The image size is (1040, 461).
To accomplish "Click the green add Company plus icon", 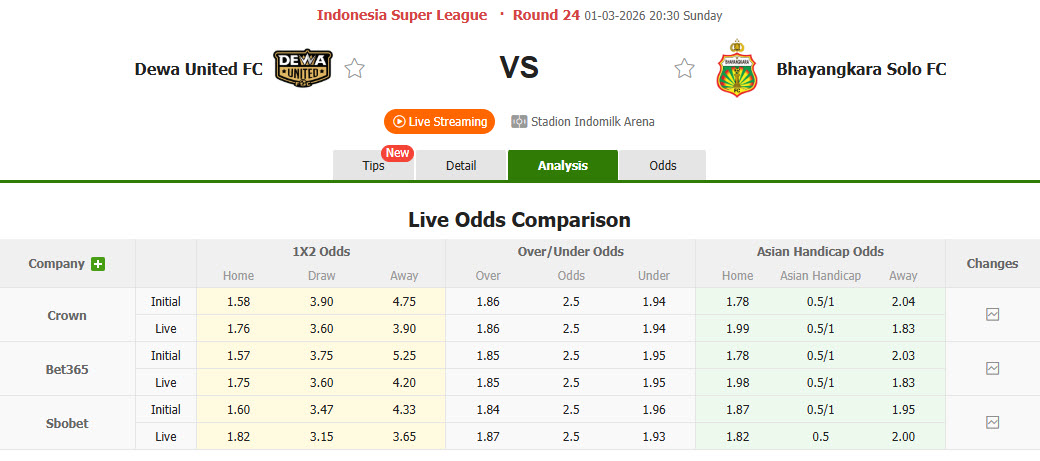I will 98,264.
